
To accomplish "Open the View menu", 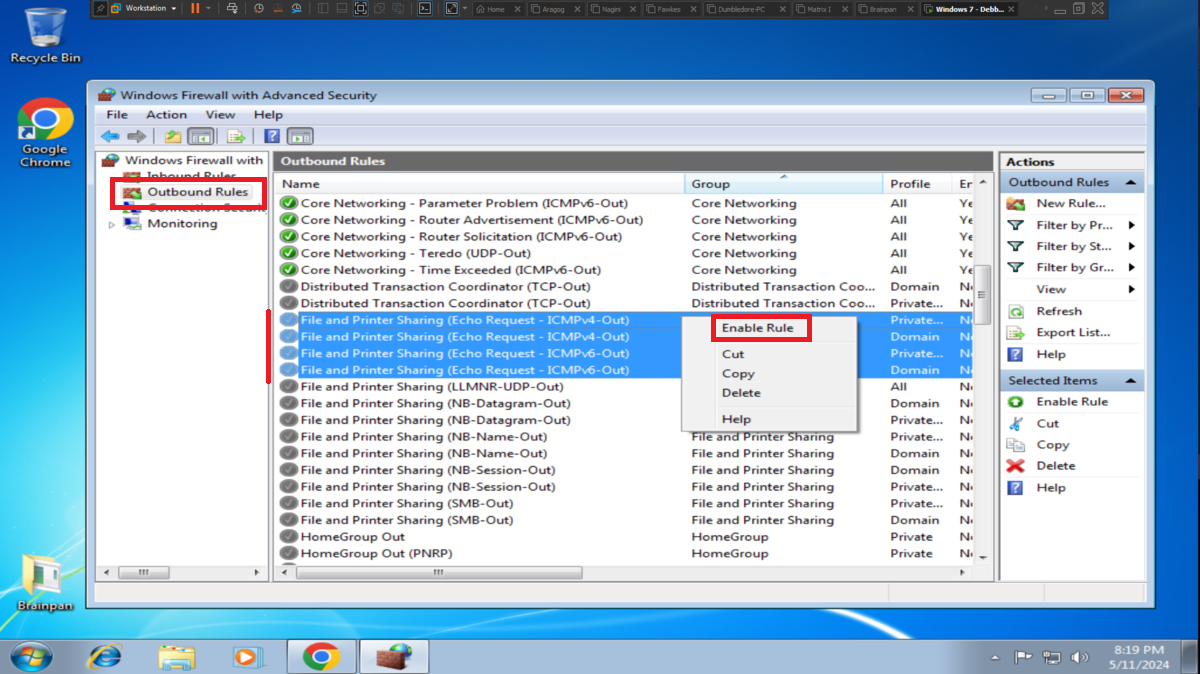I will (x=220, y=115).
